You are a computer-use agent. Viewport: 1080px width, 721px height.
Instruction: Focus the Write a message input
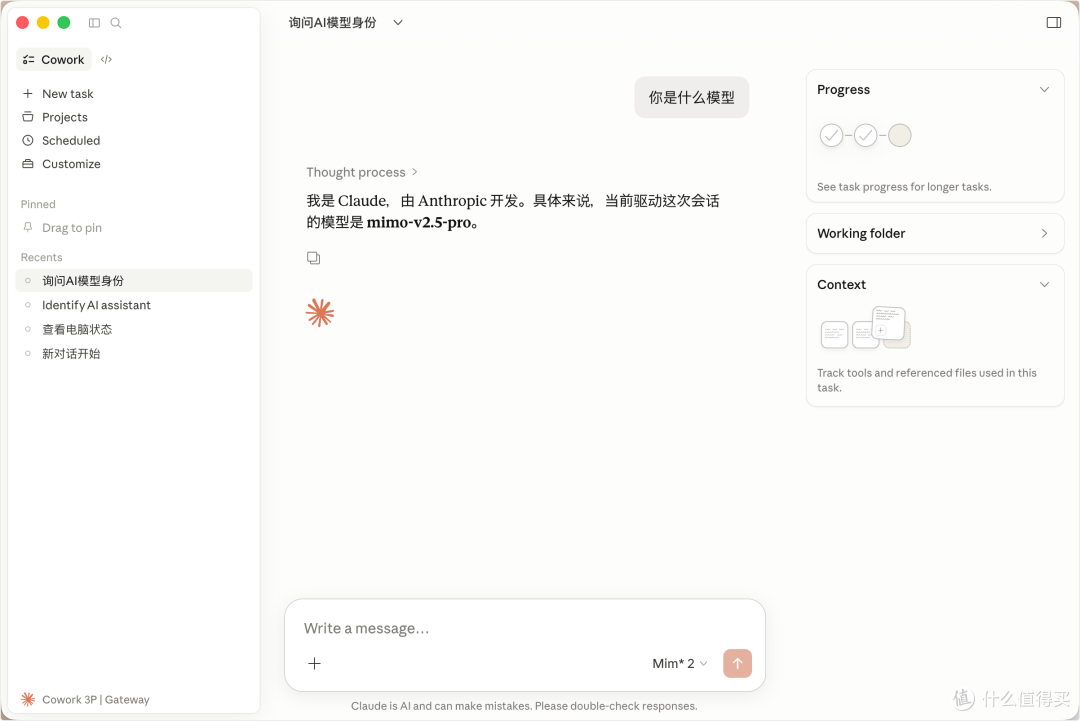[x=525, y=628]
